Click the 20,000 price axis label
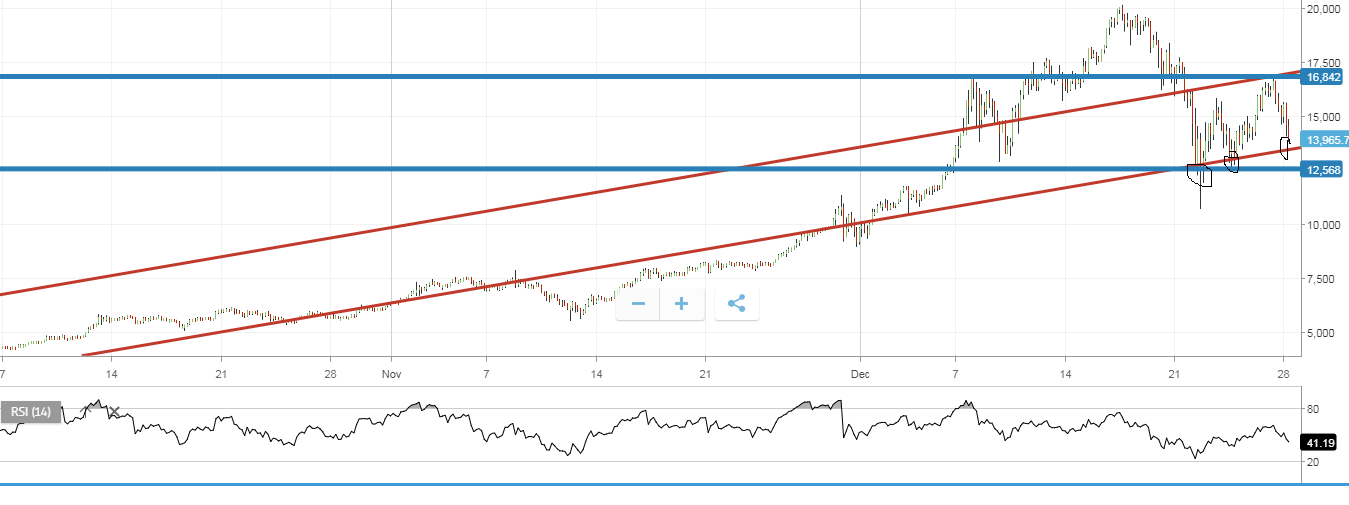The image size is (1349, 505). (x=1322, y=10)
